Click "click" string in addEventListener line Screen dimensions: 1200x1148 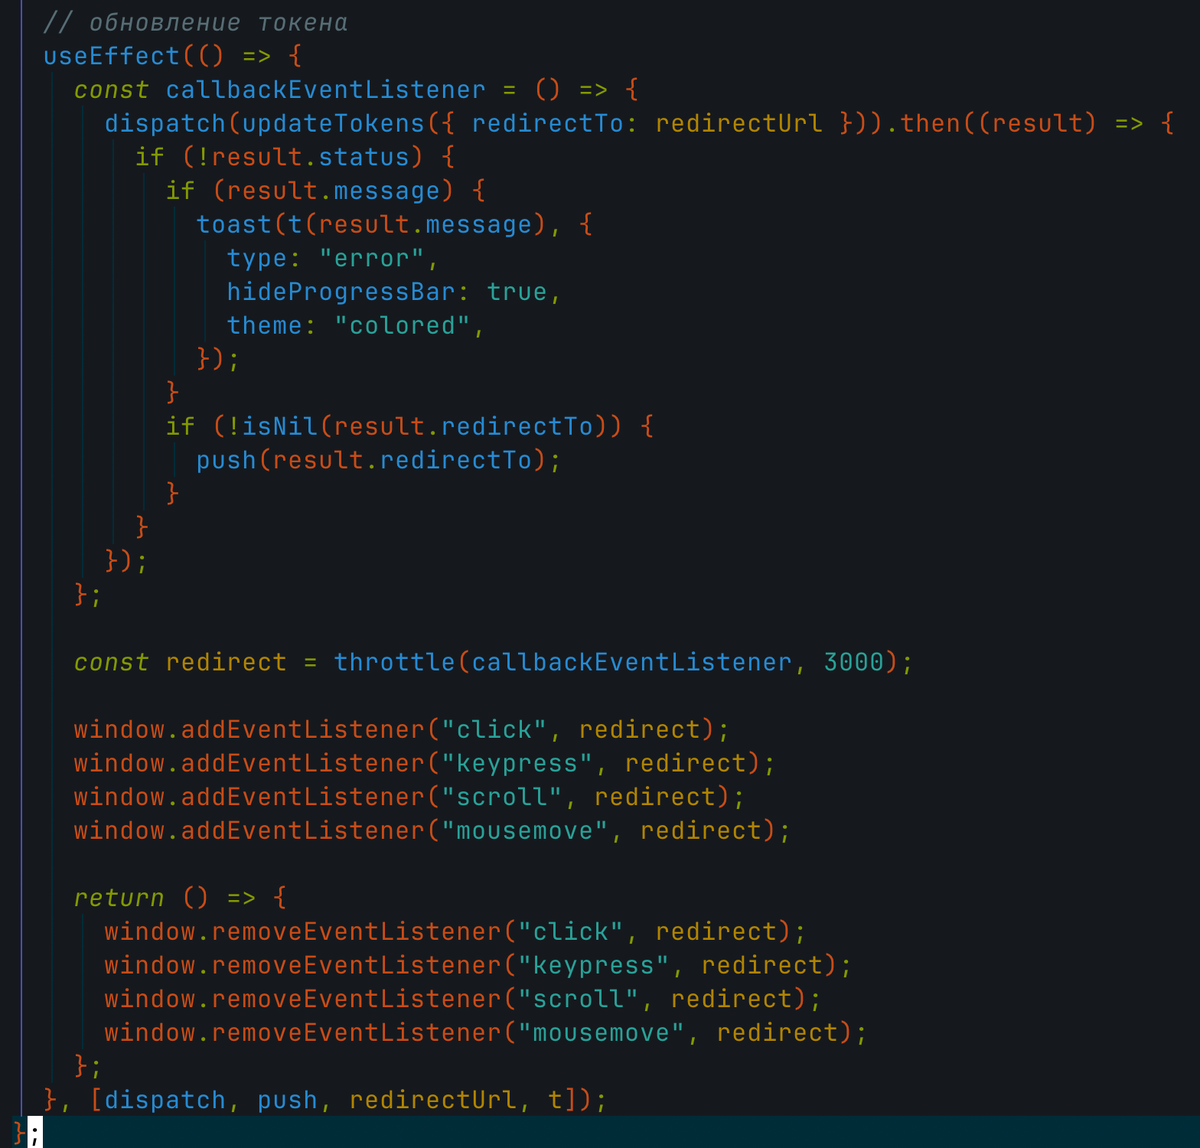(495, 729)
